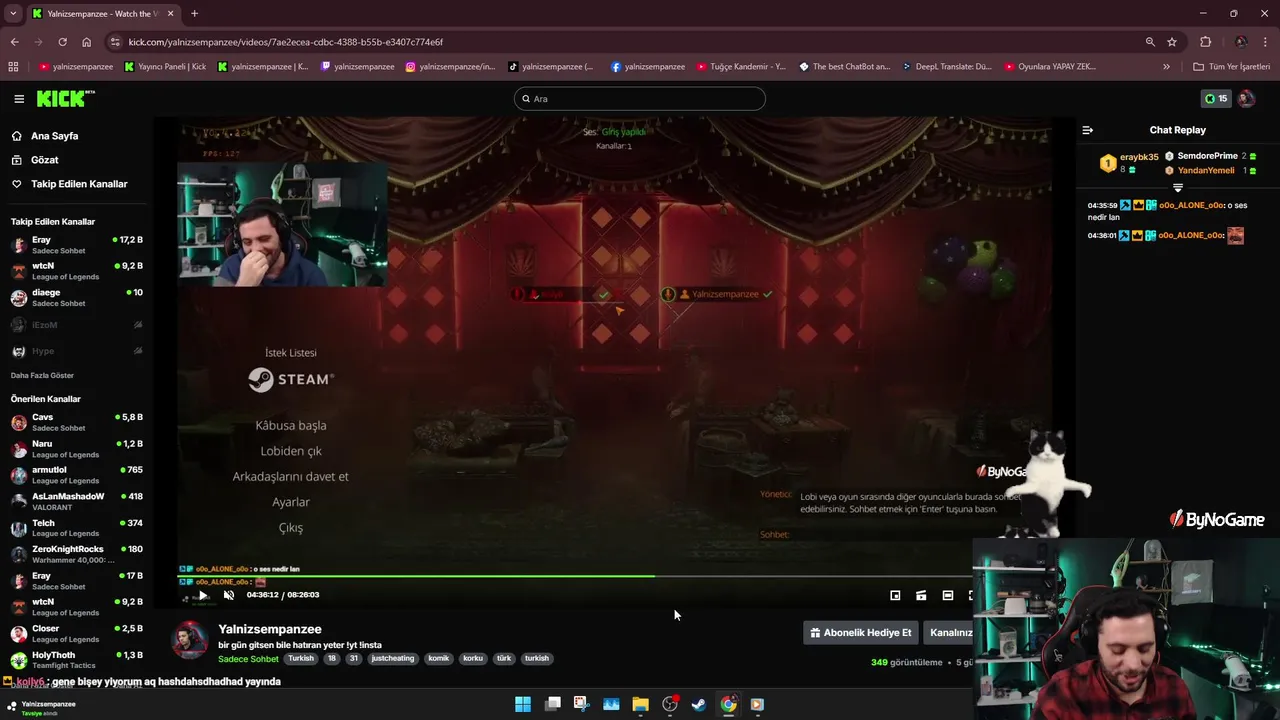Select the komik tag
1280x720 pixels.
coord(438,659)
